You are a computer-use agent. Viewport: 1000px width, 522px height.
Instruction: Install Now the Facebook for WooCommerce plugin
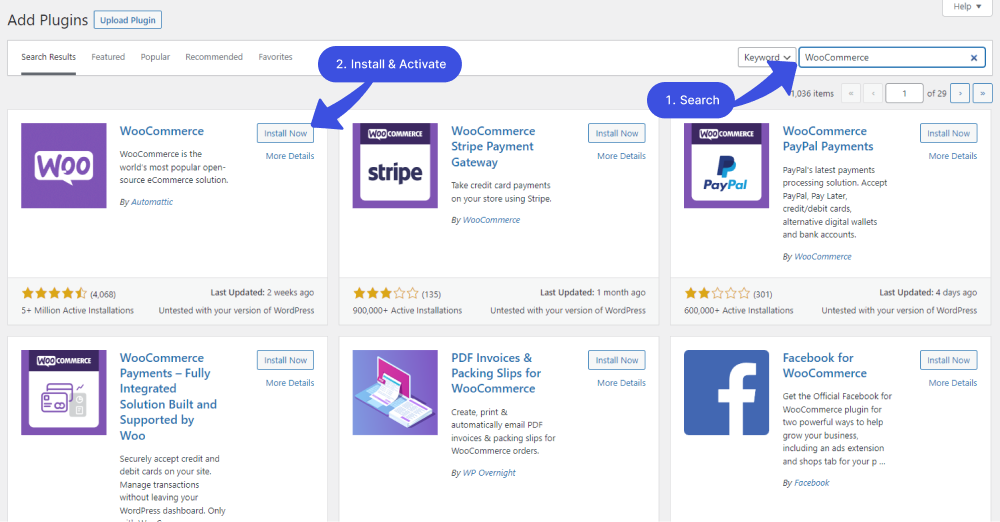pos(948,360)
